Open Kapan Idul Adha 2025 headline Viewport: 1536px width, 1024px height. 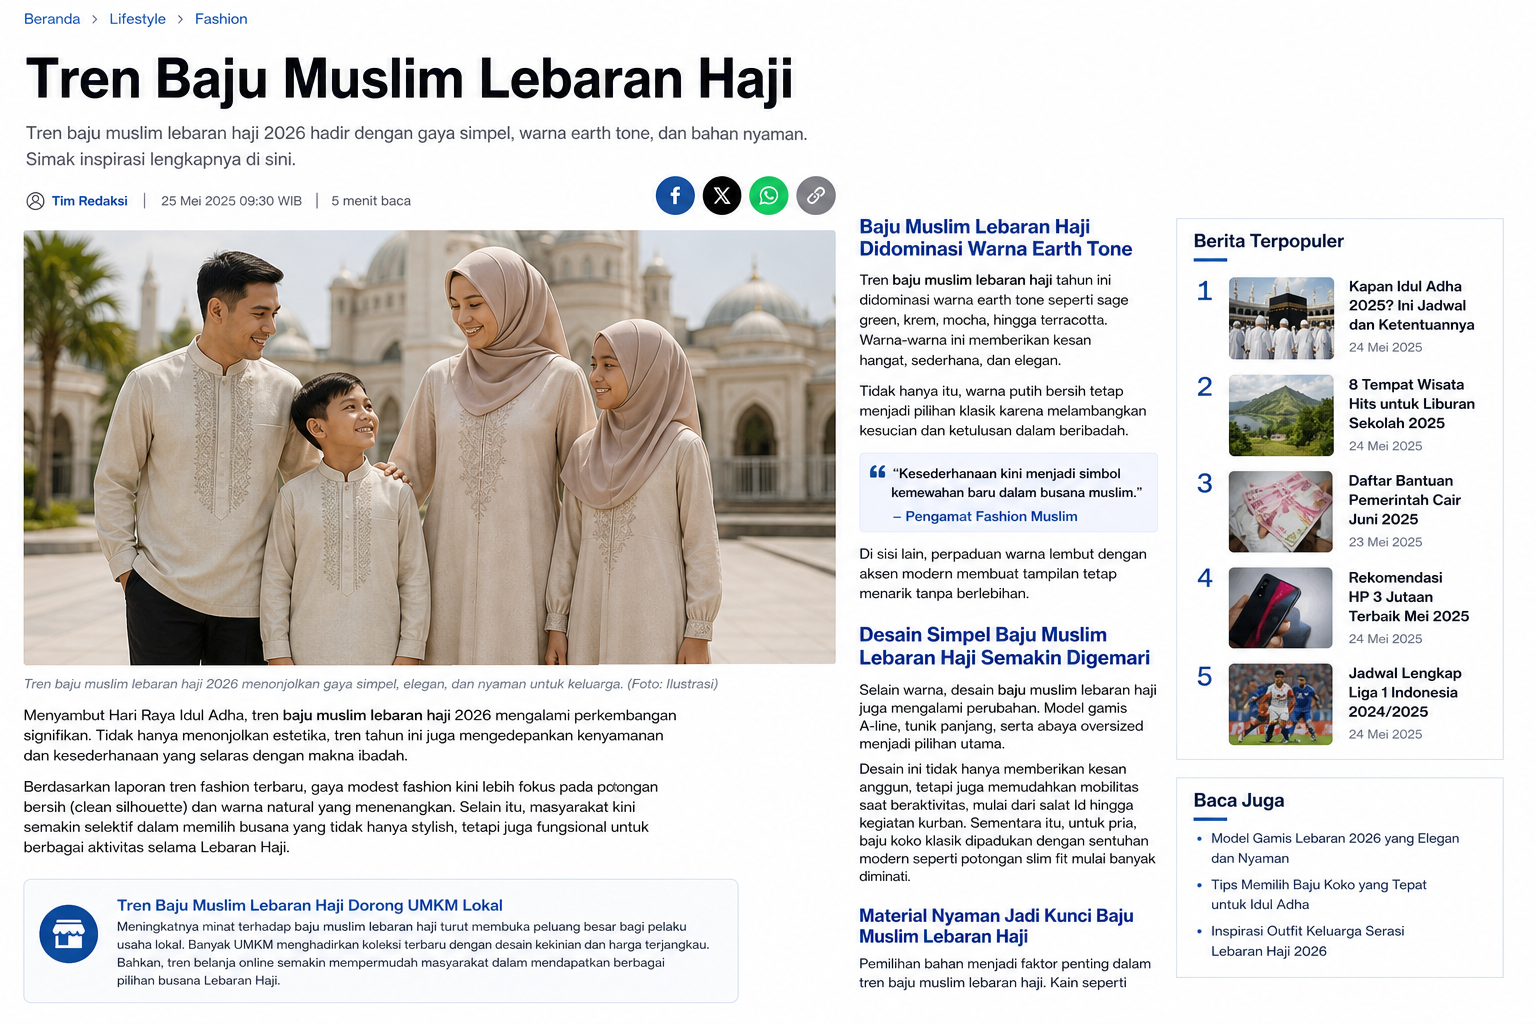coord(1411,305)
